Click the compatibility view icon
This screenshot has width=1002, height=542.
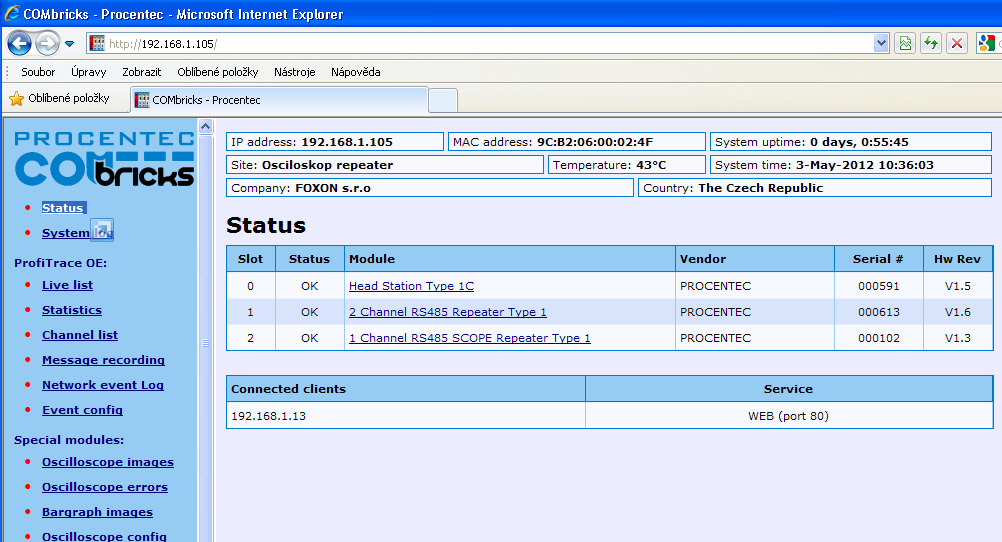click(x=905, y=43)
